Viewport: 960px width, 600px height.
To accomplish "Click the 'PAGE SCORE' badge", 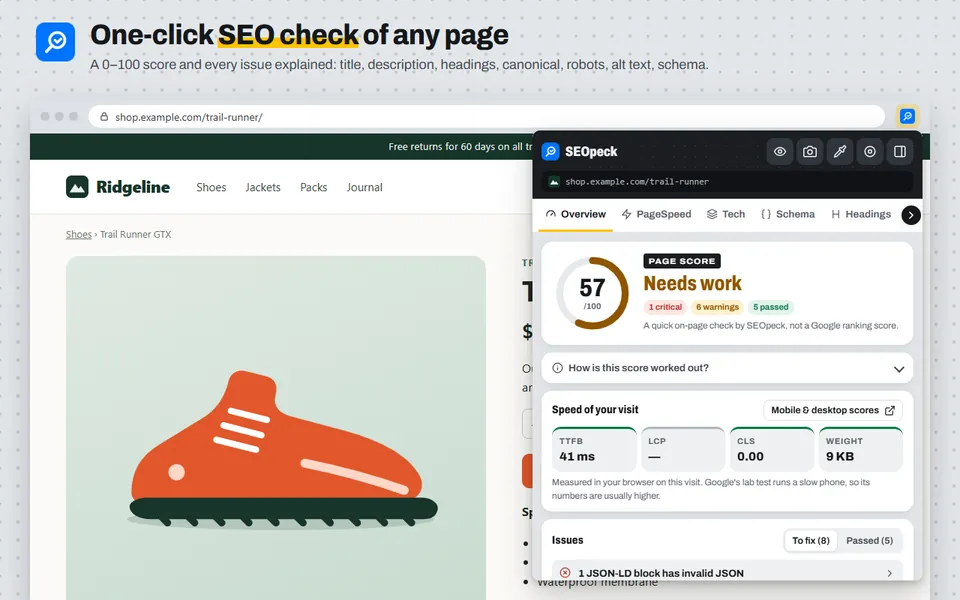I will (682, 261).
